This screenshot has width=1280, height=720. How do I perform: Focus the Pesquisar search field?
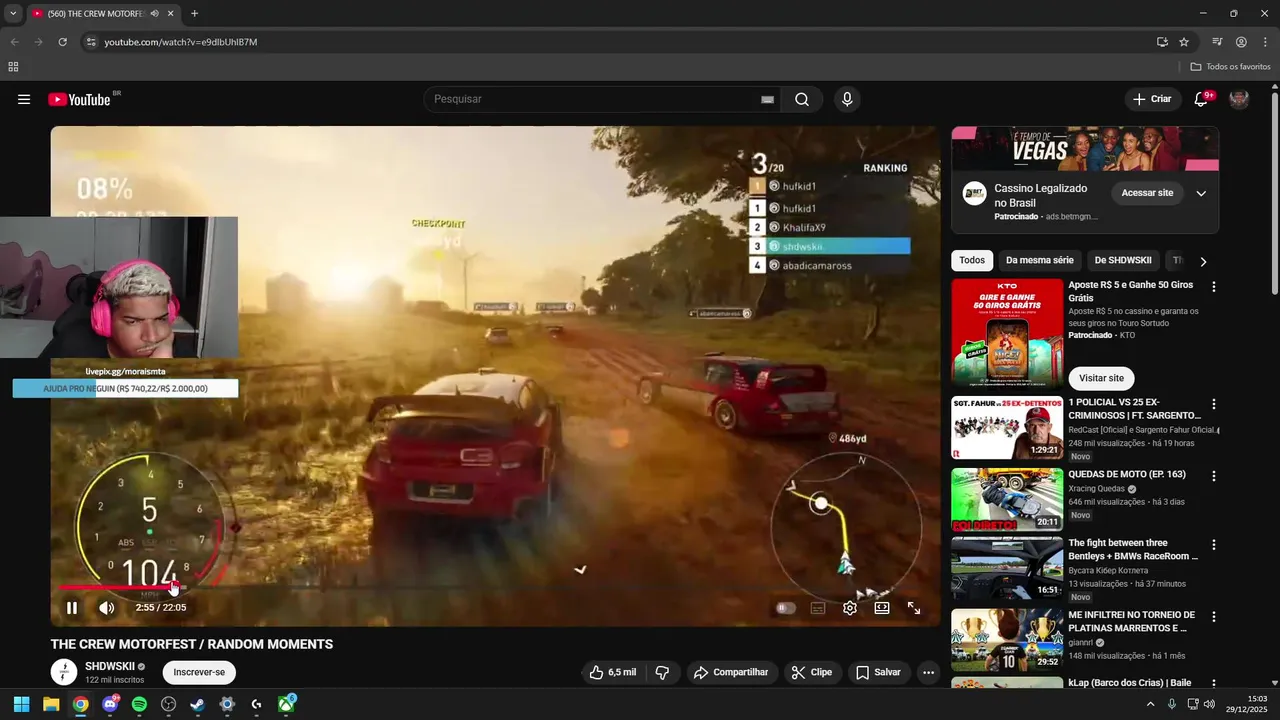590,99
